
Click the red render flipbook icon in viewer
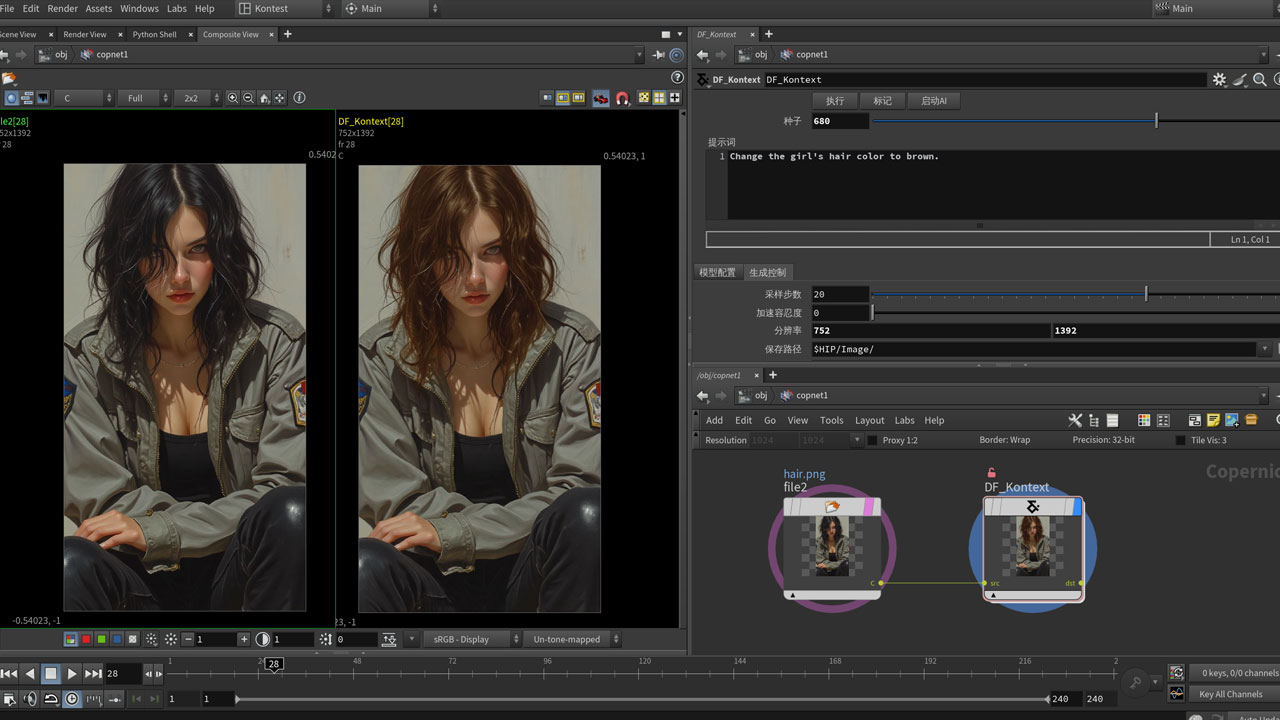click(600, 98)
